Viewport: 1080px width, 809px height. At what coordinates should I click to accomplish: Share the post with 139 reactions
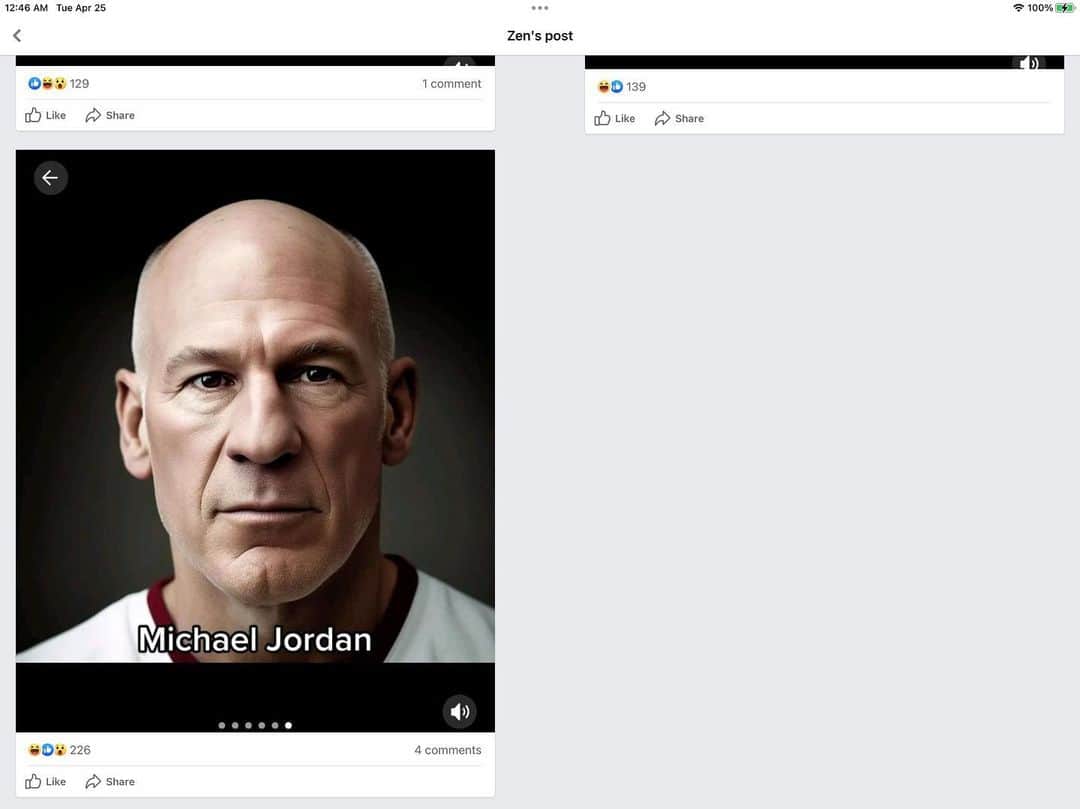679,118
